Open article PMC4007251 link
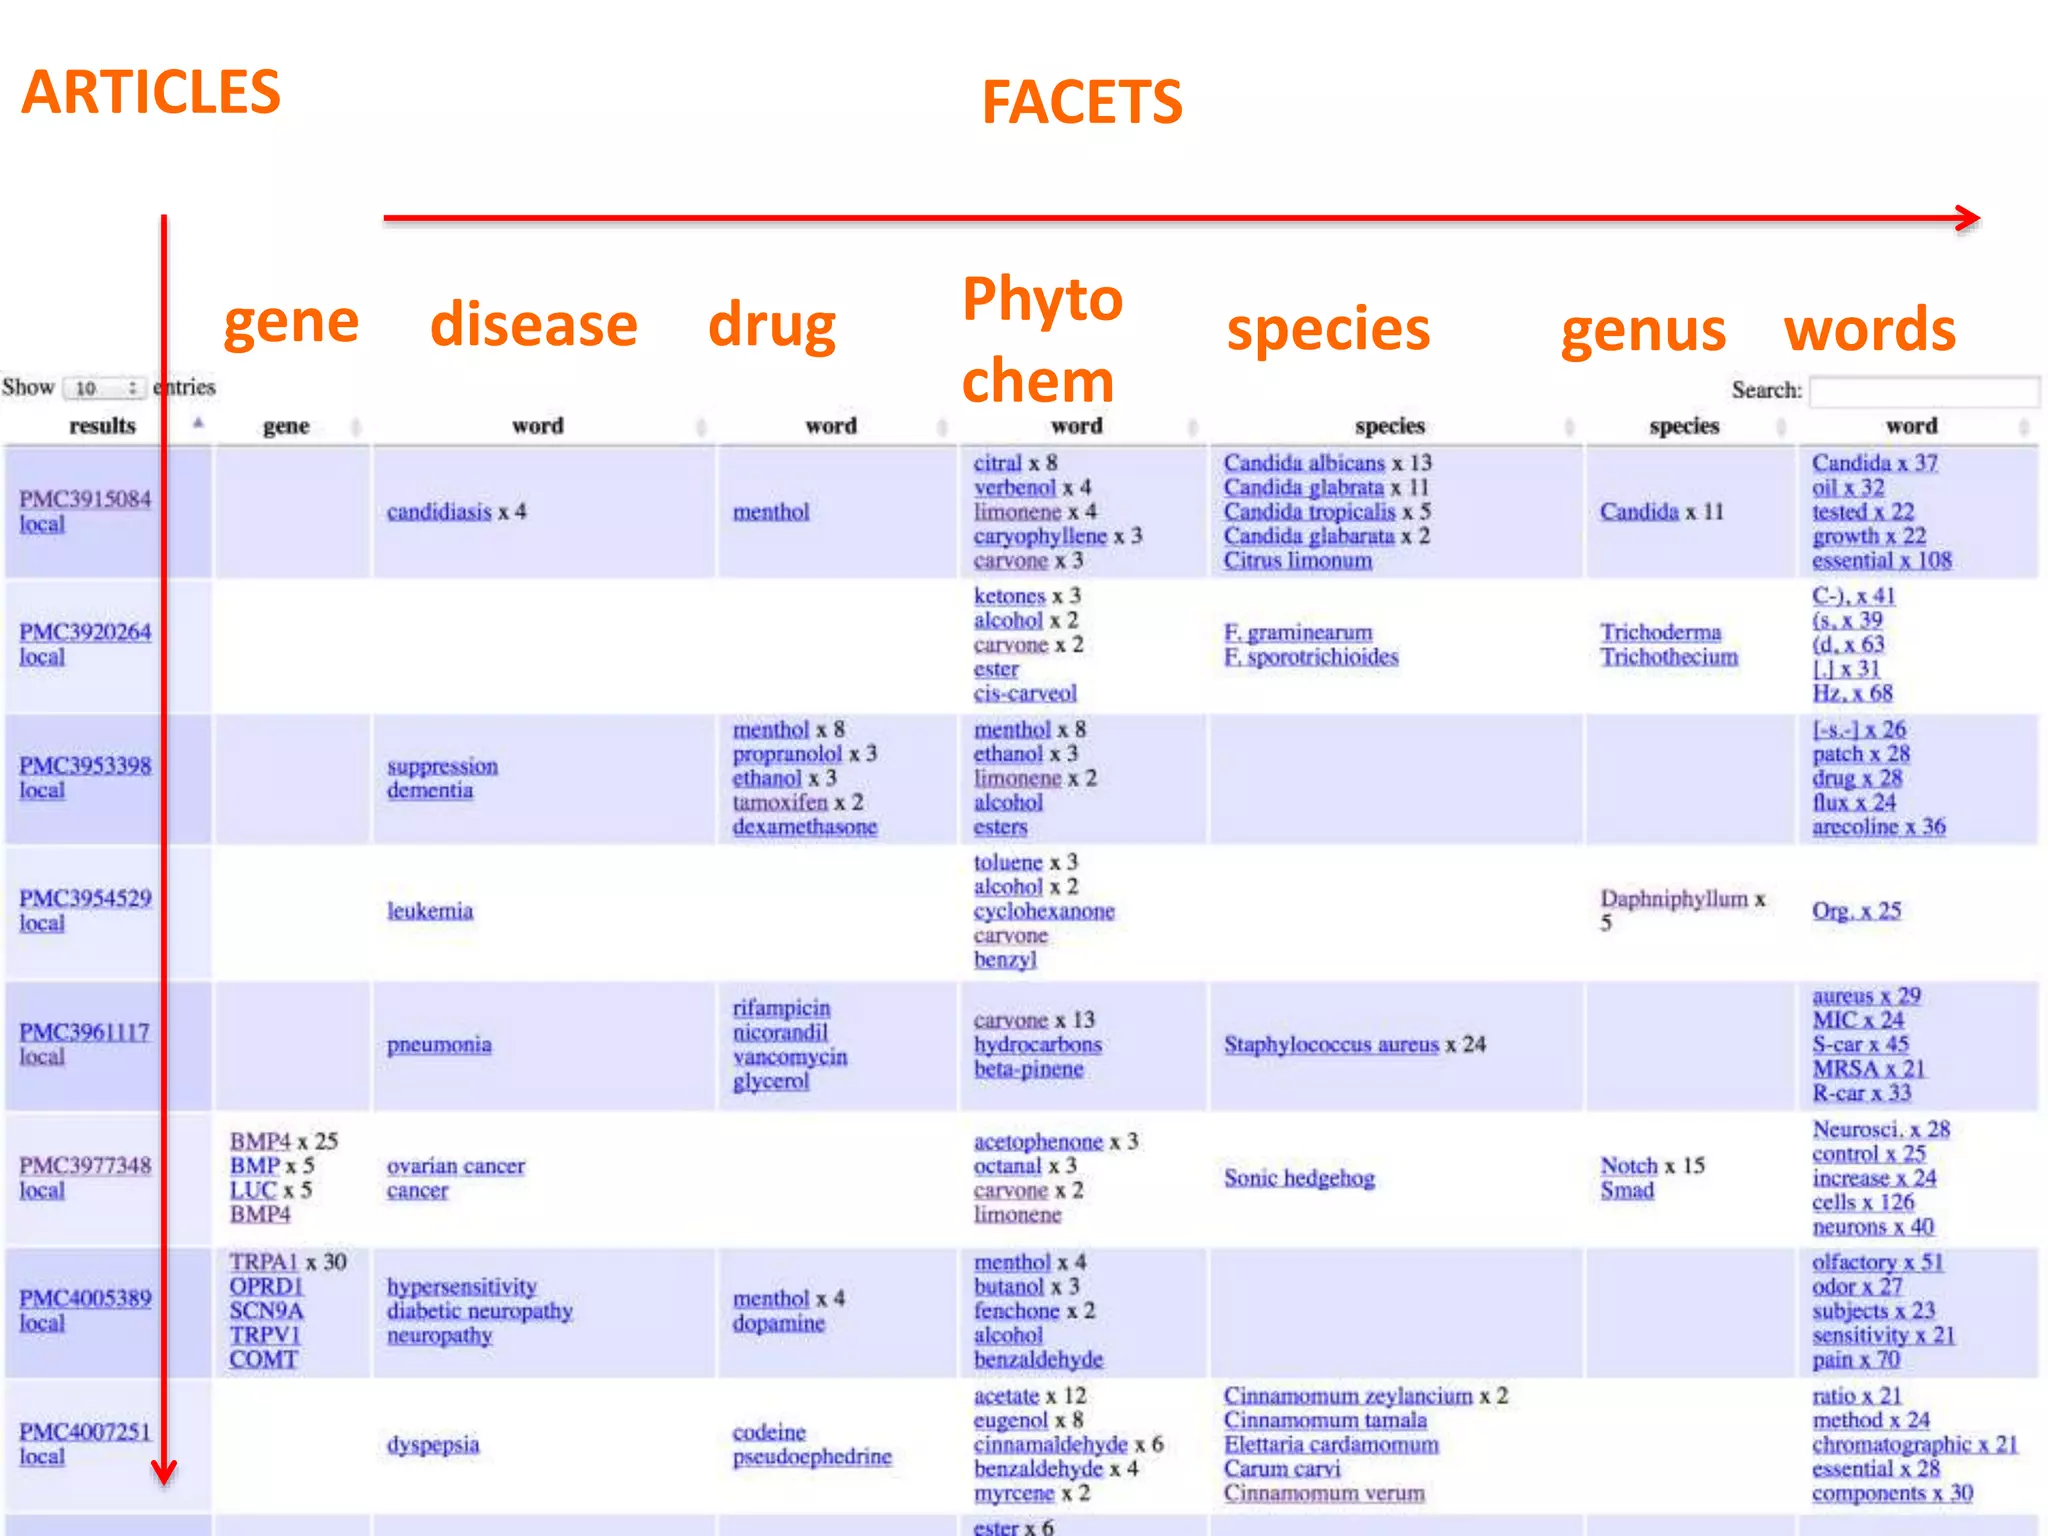 coord(85,1432)
